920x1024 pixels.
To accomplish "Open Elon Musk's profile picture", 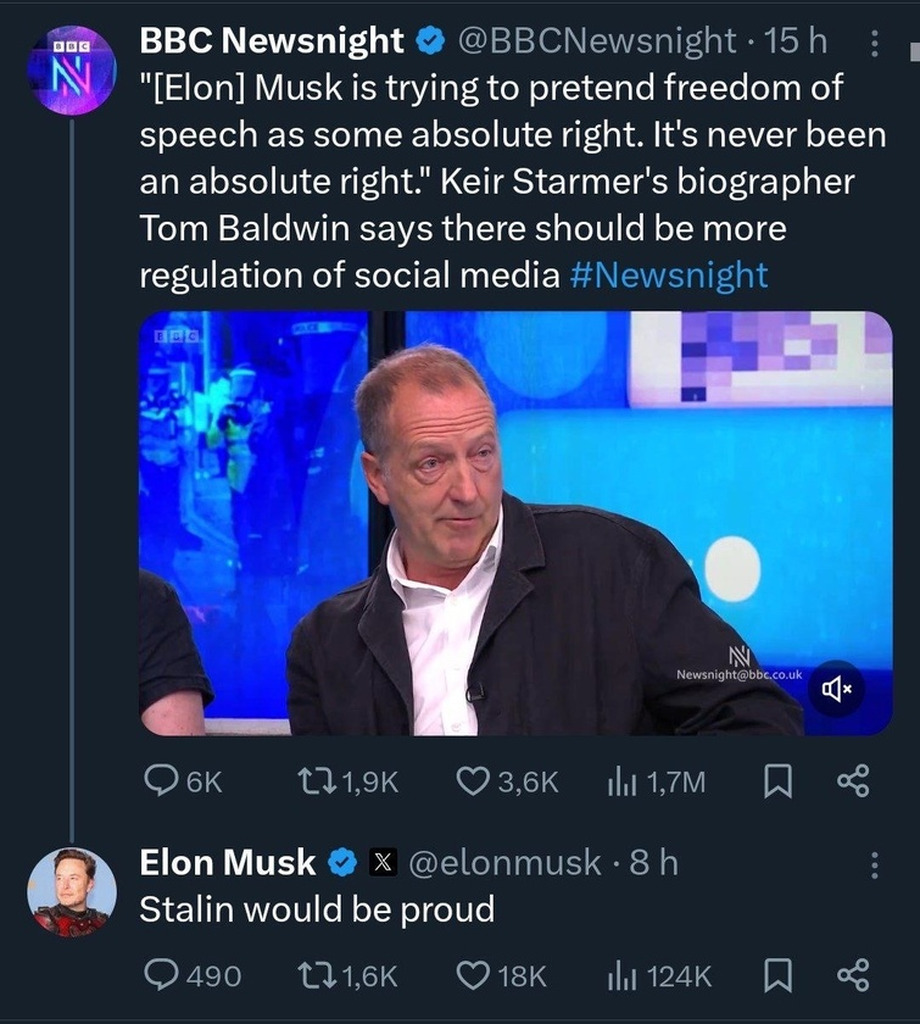I will click(71, 891).
